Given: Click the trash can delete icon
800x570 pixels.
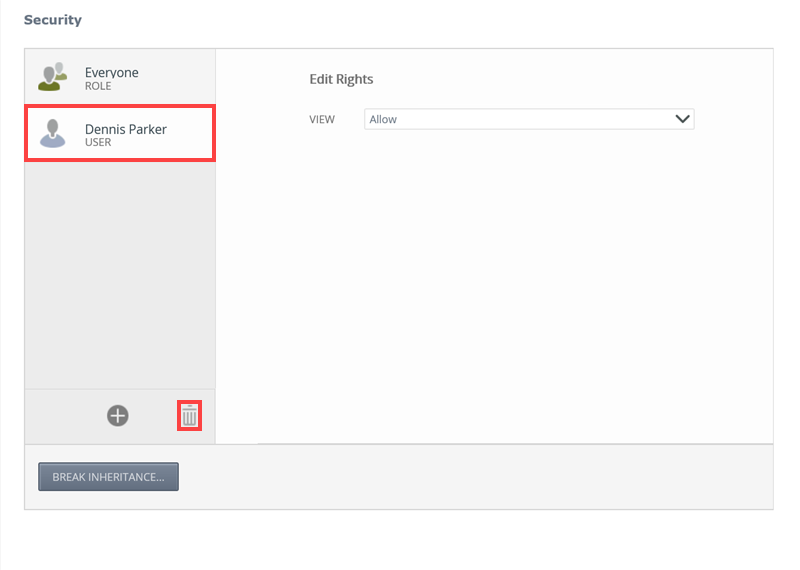Looking at the screenshot, I should point(189,415).
